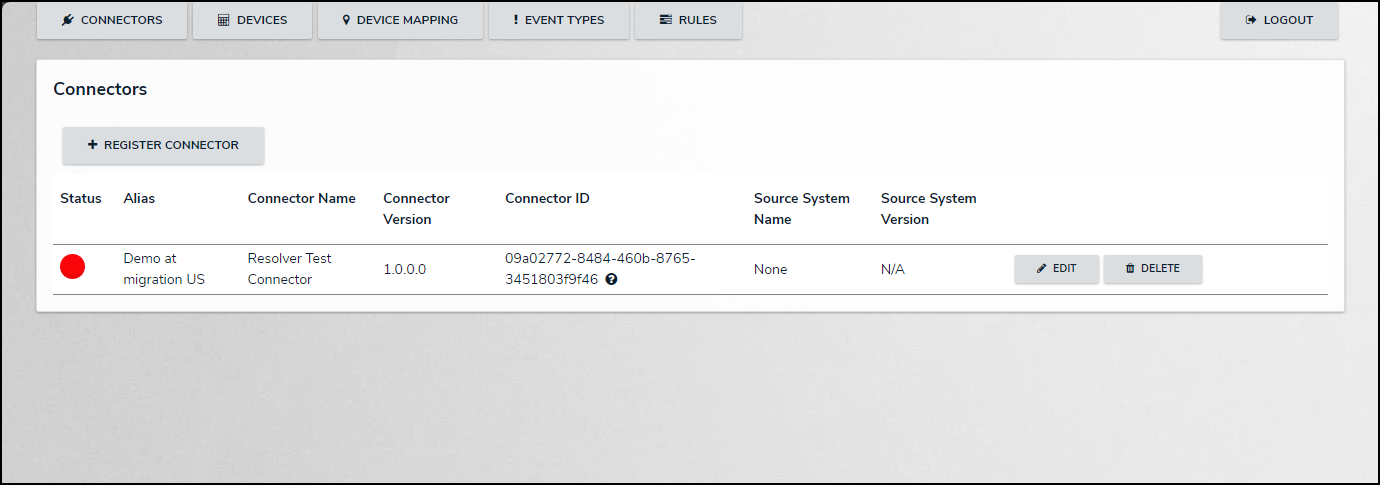Click the help icon beside Connector ID

coord(611,280)
